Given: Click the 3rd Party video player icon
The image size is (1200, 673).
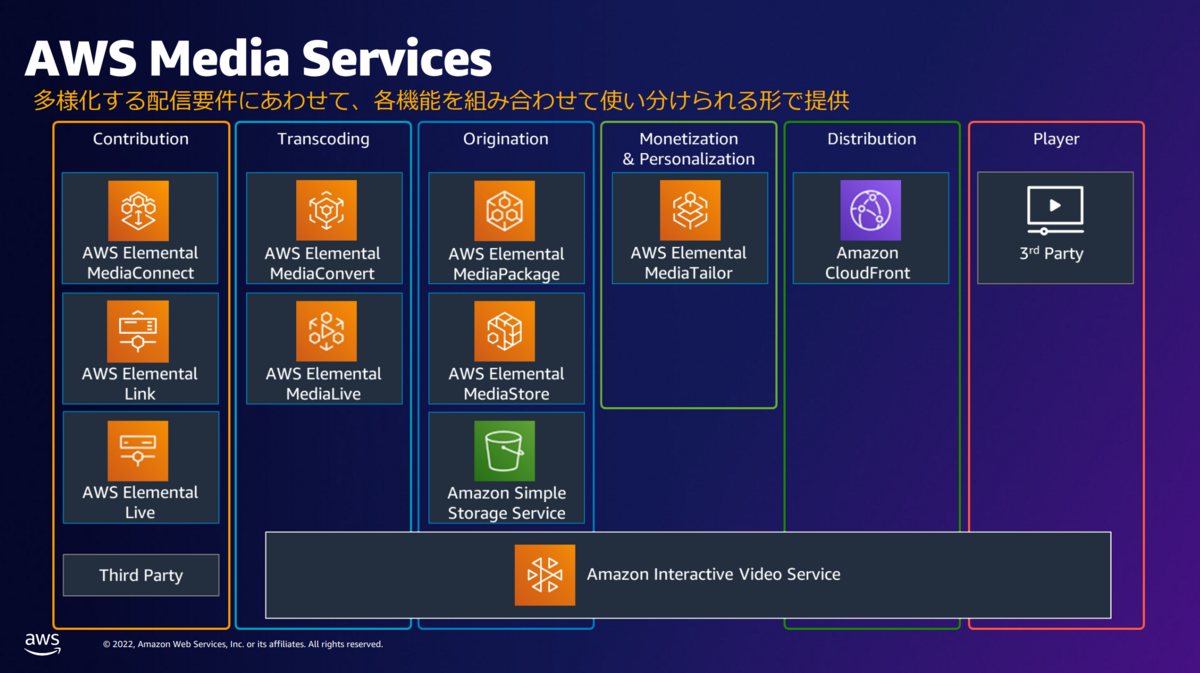Looking at the screenshot, I should pos(1055,210).
